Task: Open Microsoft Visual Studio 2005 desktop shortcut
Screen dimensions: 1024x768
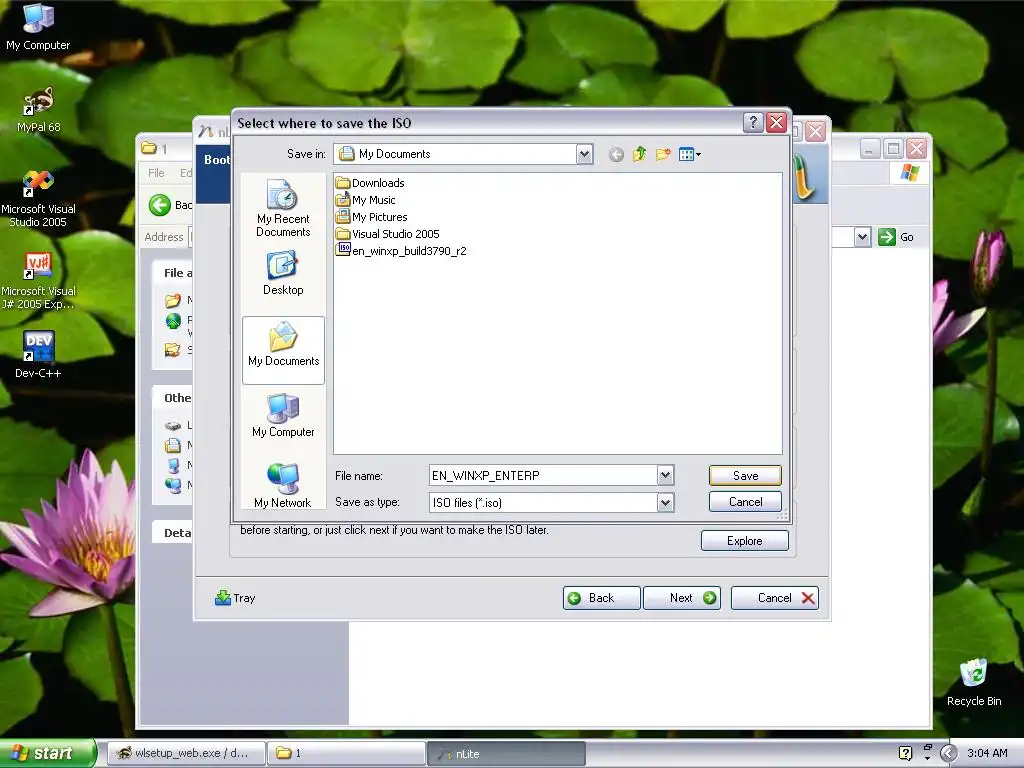Action: coord(38,199)
